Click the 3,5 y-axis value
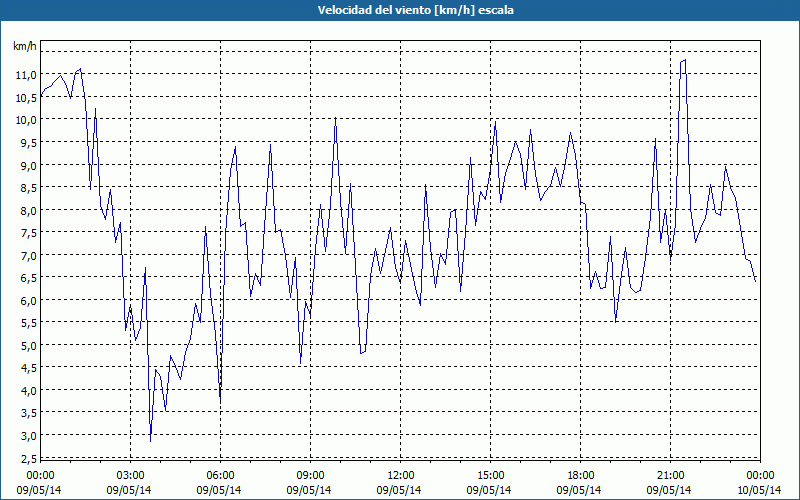The image size is (800, 500). (28, 413)
